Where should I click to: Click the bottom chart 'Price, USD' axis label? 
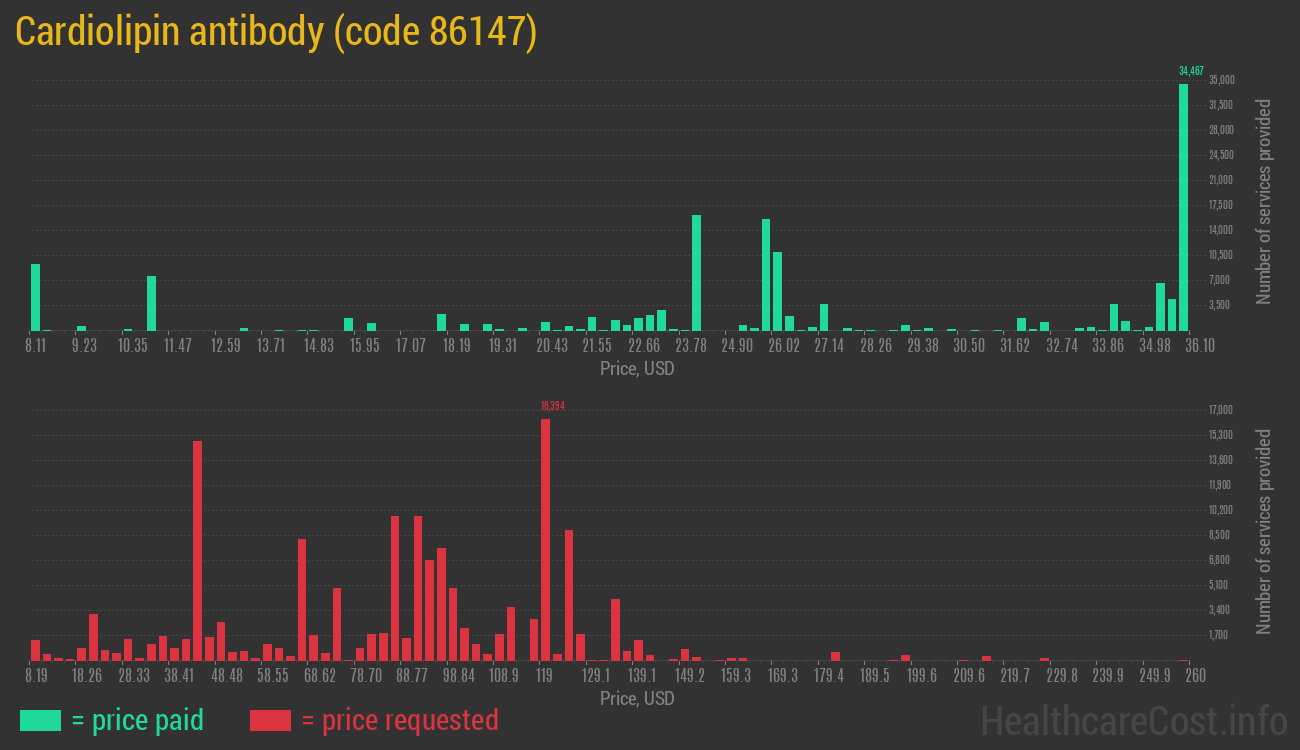[x=637, y=698]
